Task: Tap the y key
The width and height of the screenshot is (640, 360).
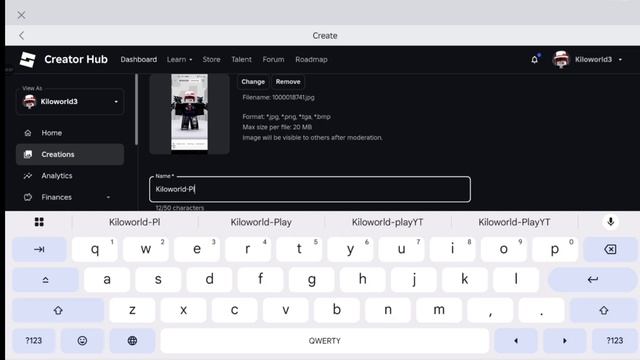Action: click(x=350, y=249)
